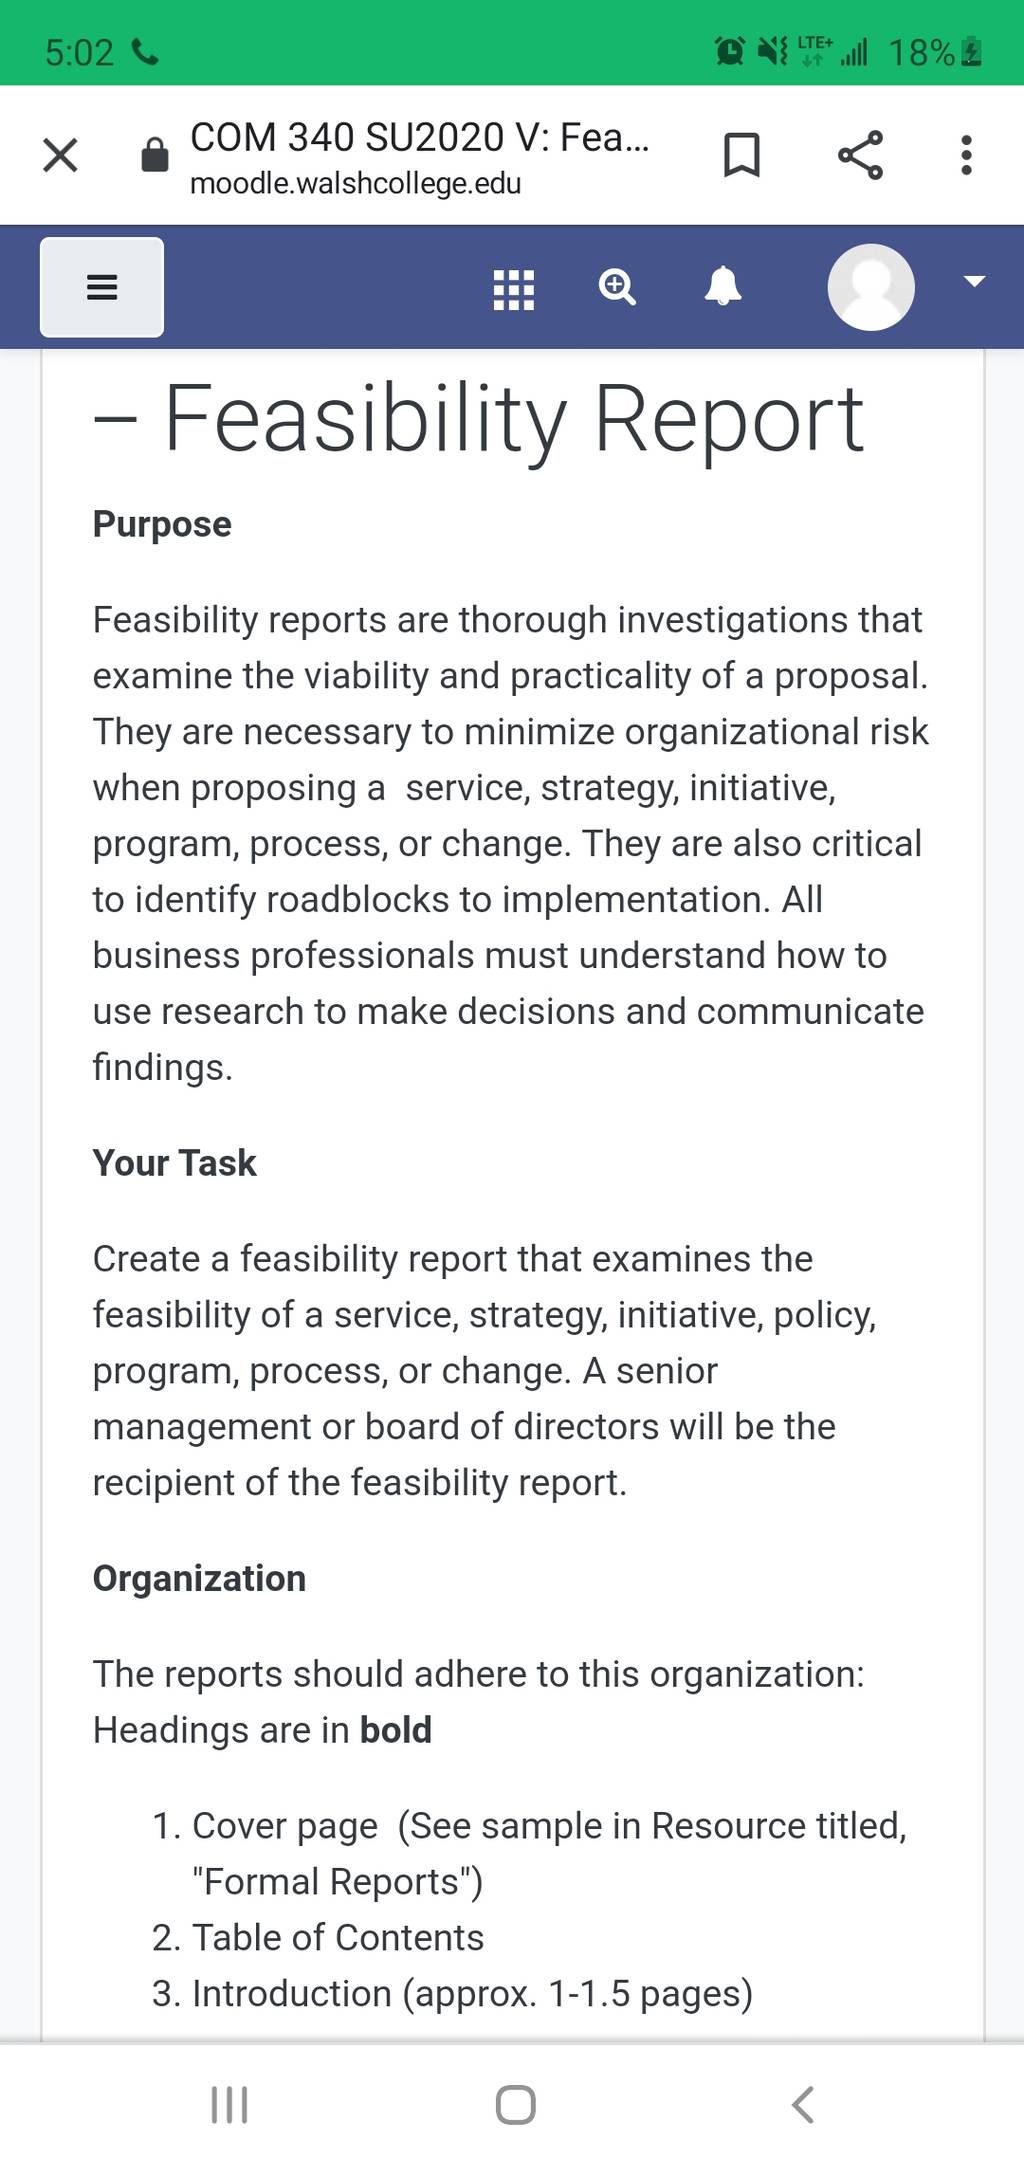Open the Moodle hamburger side menu

102,287
